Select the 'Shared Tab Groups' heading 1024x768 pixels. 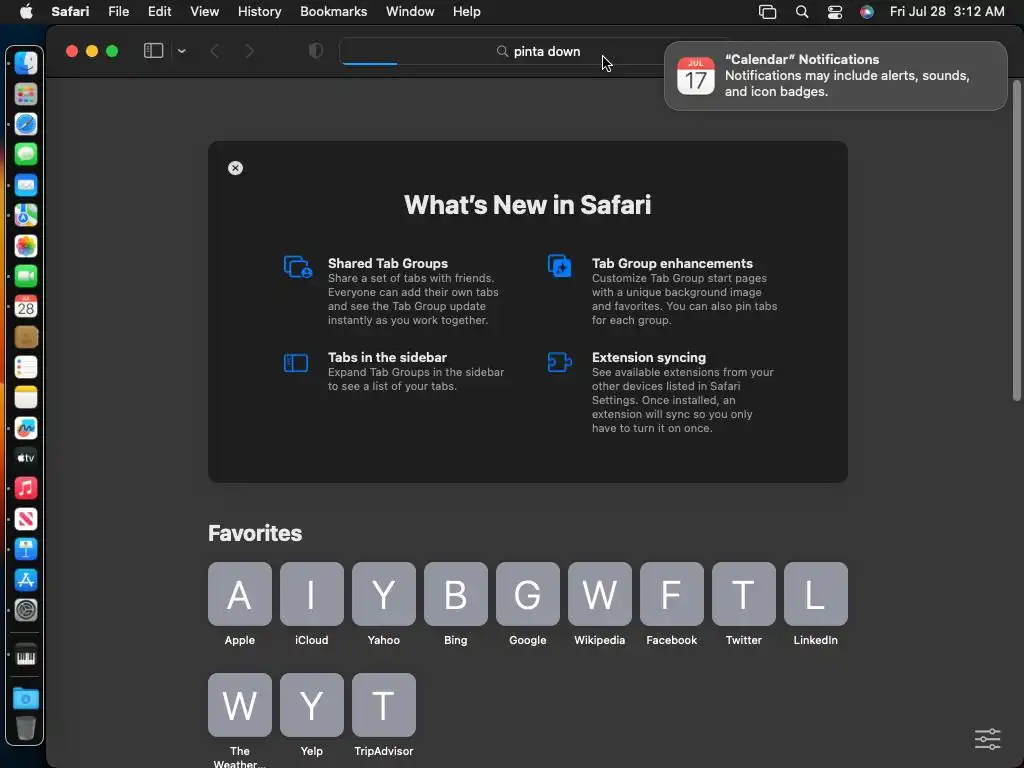[387, 263]
